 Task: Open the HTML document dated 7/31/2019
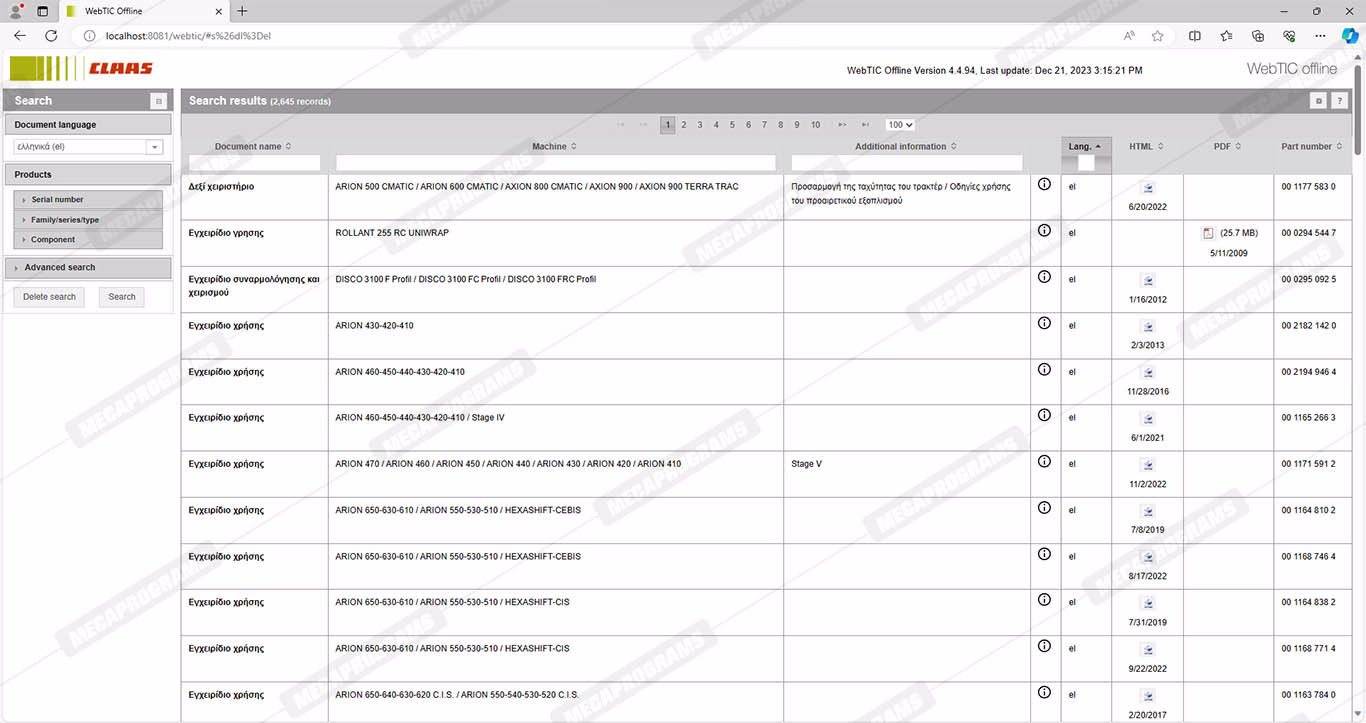coord(1148,603)
